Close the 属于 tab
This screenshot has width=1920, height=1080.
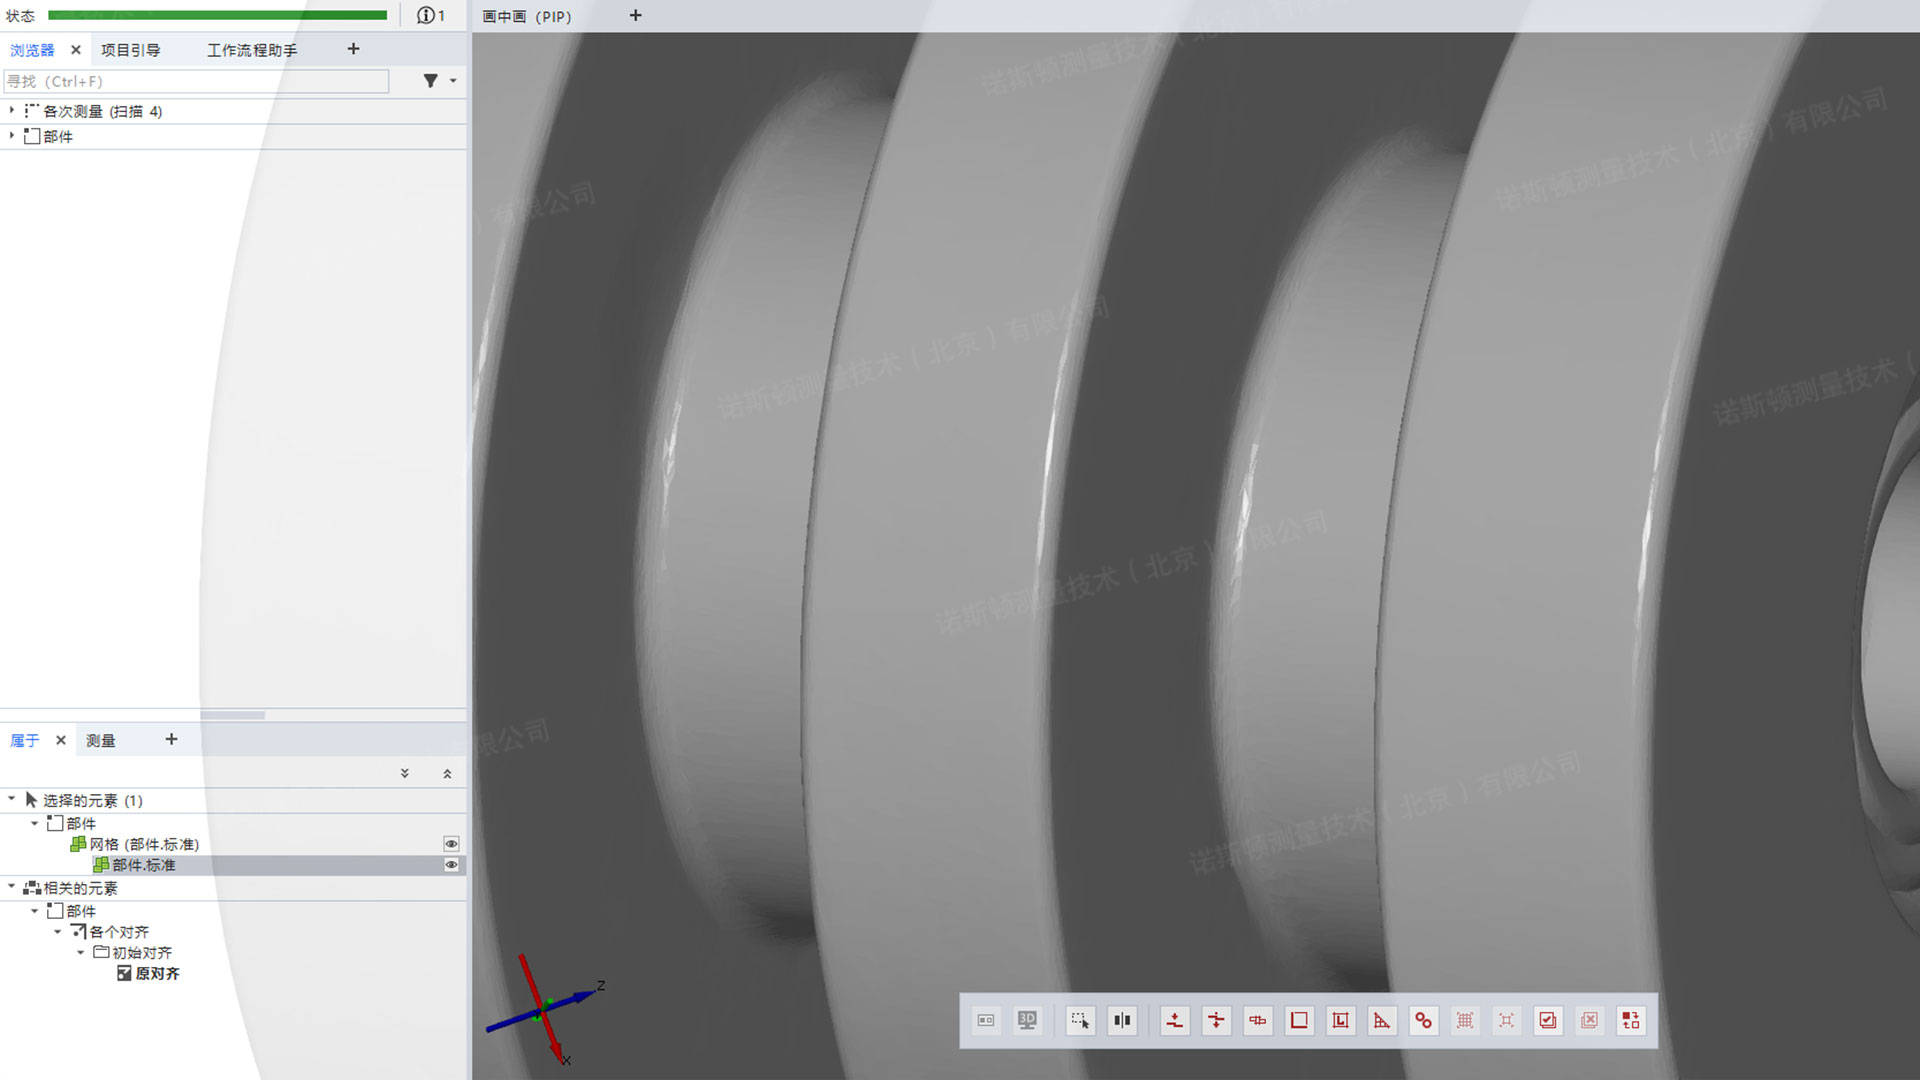pyautogui.click(x=61, y=740)
